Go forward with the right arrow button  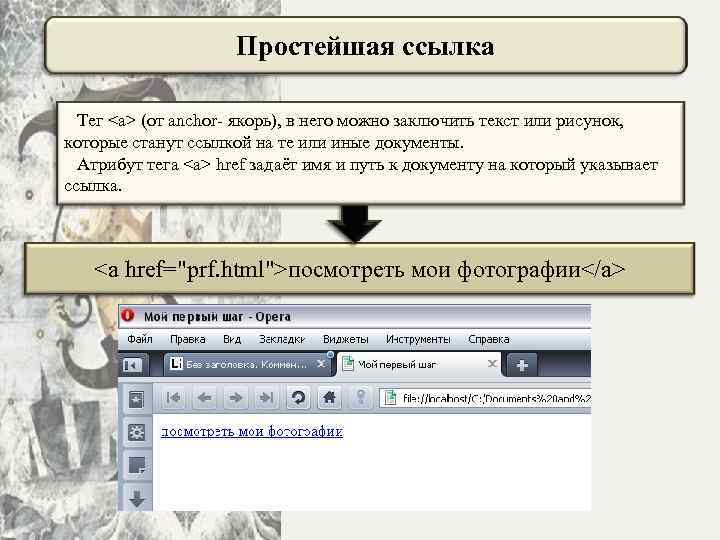tap(235, 397)
